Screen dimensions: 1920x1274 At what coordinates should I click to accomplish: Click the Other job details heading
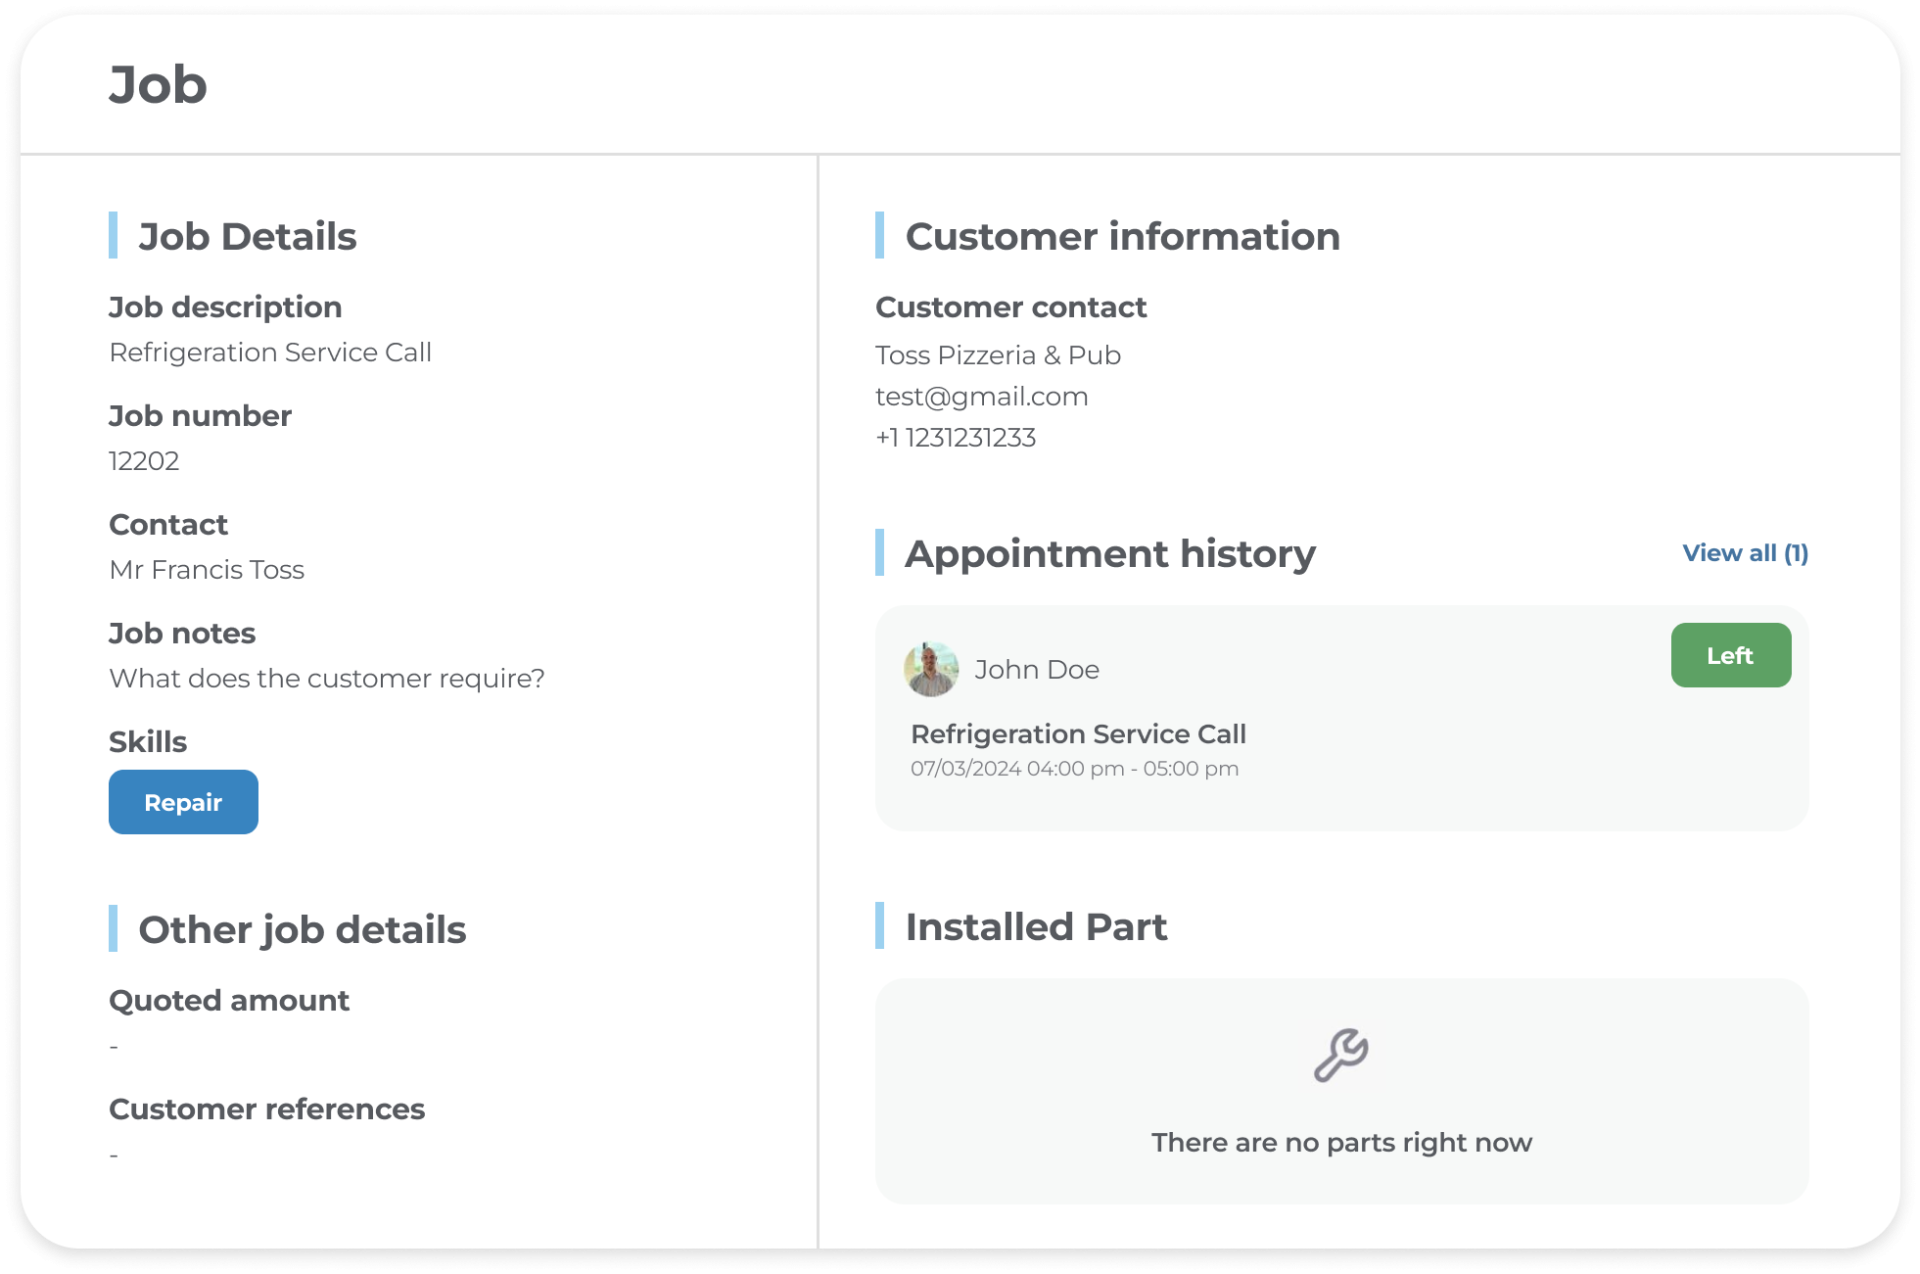coord(301,930)
